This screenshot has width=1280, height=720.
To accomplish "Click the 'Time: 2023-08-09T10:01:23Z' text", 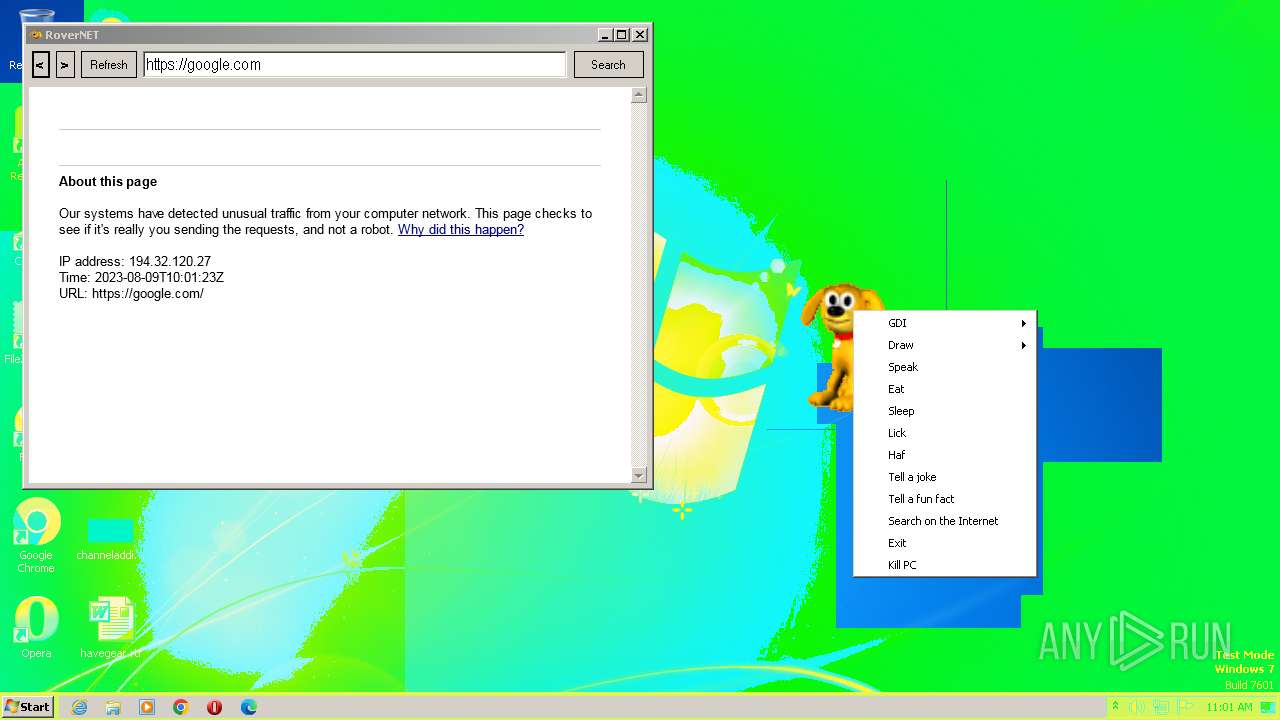I will coord(141,278).
